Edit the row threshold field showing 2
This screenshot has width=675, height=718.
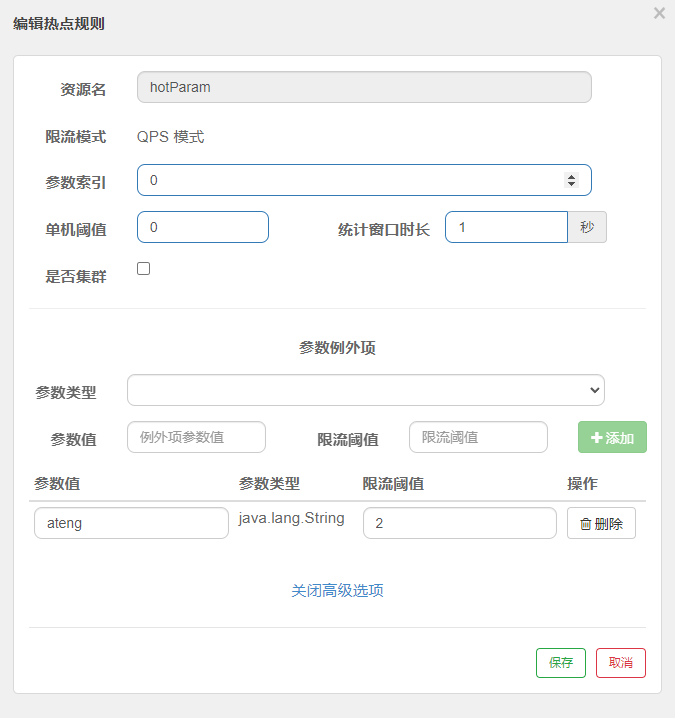coord(459,523)
